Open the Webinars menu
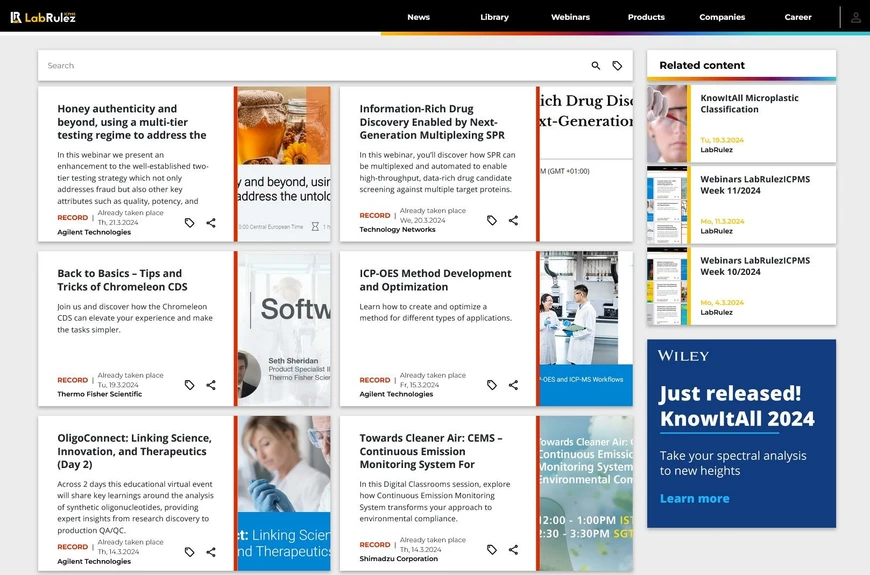 click(x=570, y=17)
